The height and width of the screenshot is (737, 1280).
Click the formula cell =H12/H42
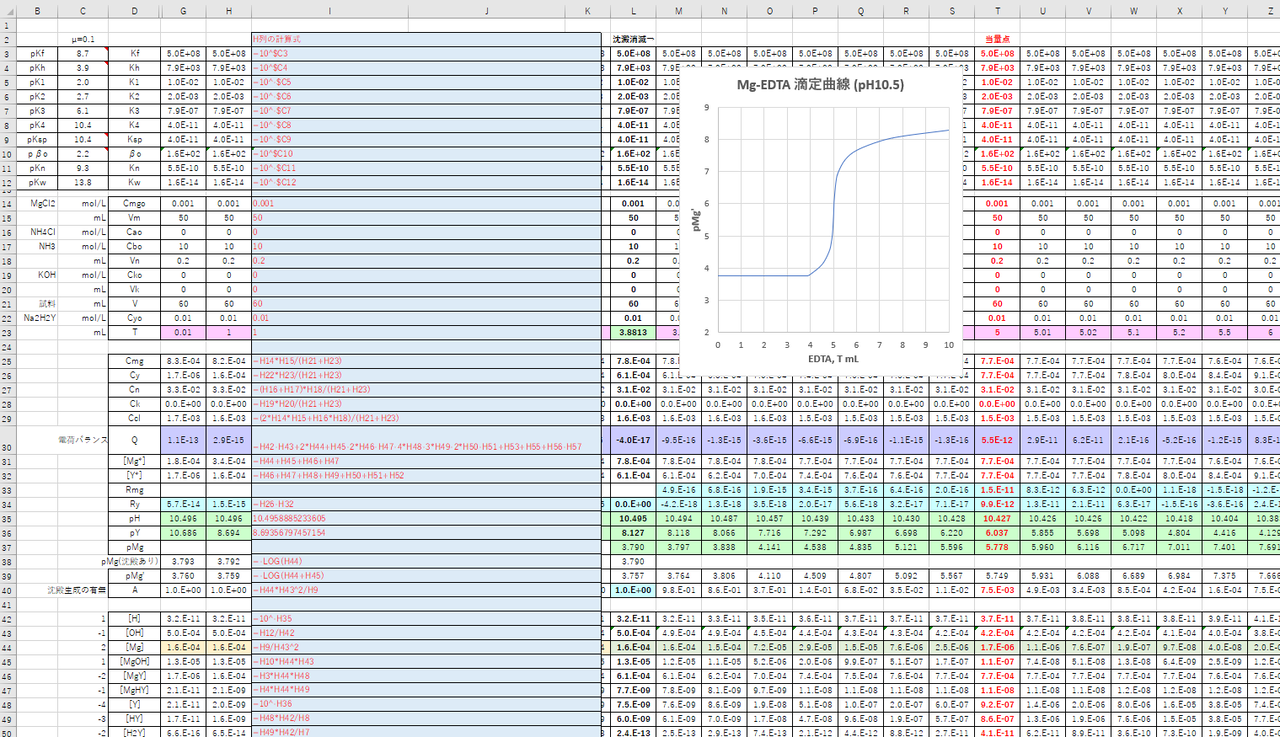[329, 633]
